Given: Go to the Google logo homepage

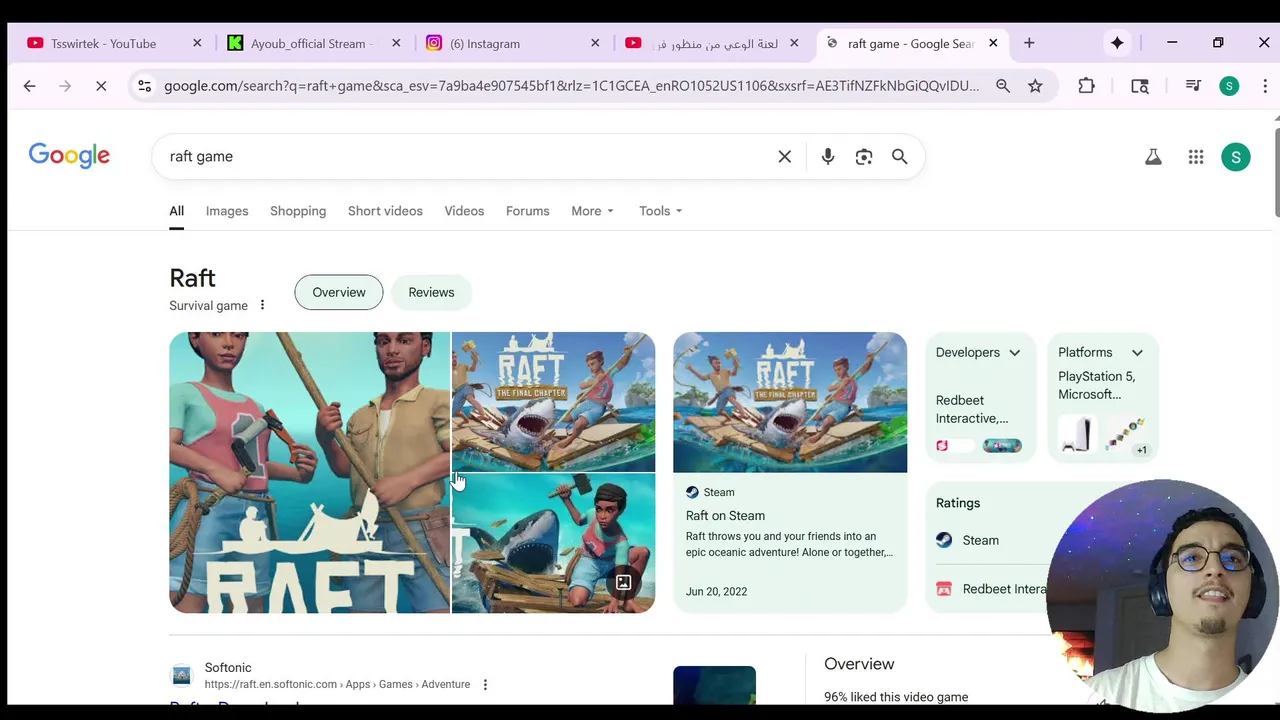Looking at the screenshot, I should pyautogui.click(x=69, y=156).
